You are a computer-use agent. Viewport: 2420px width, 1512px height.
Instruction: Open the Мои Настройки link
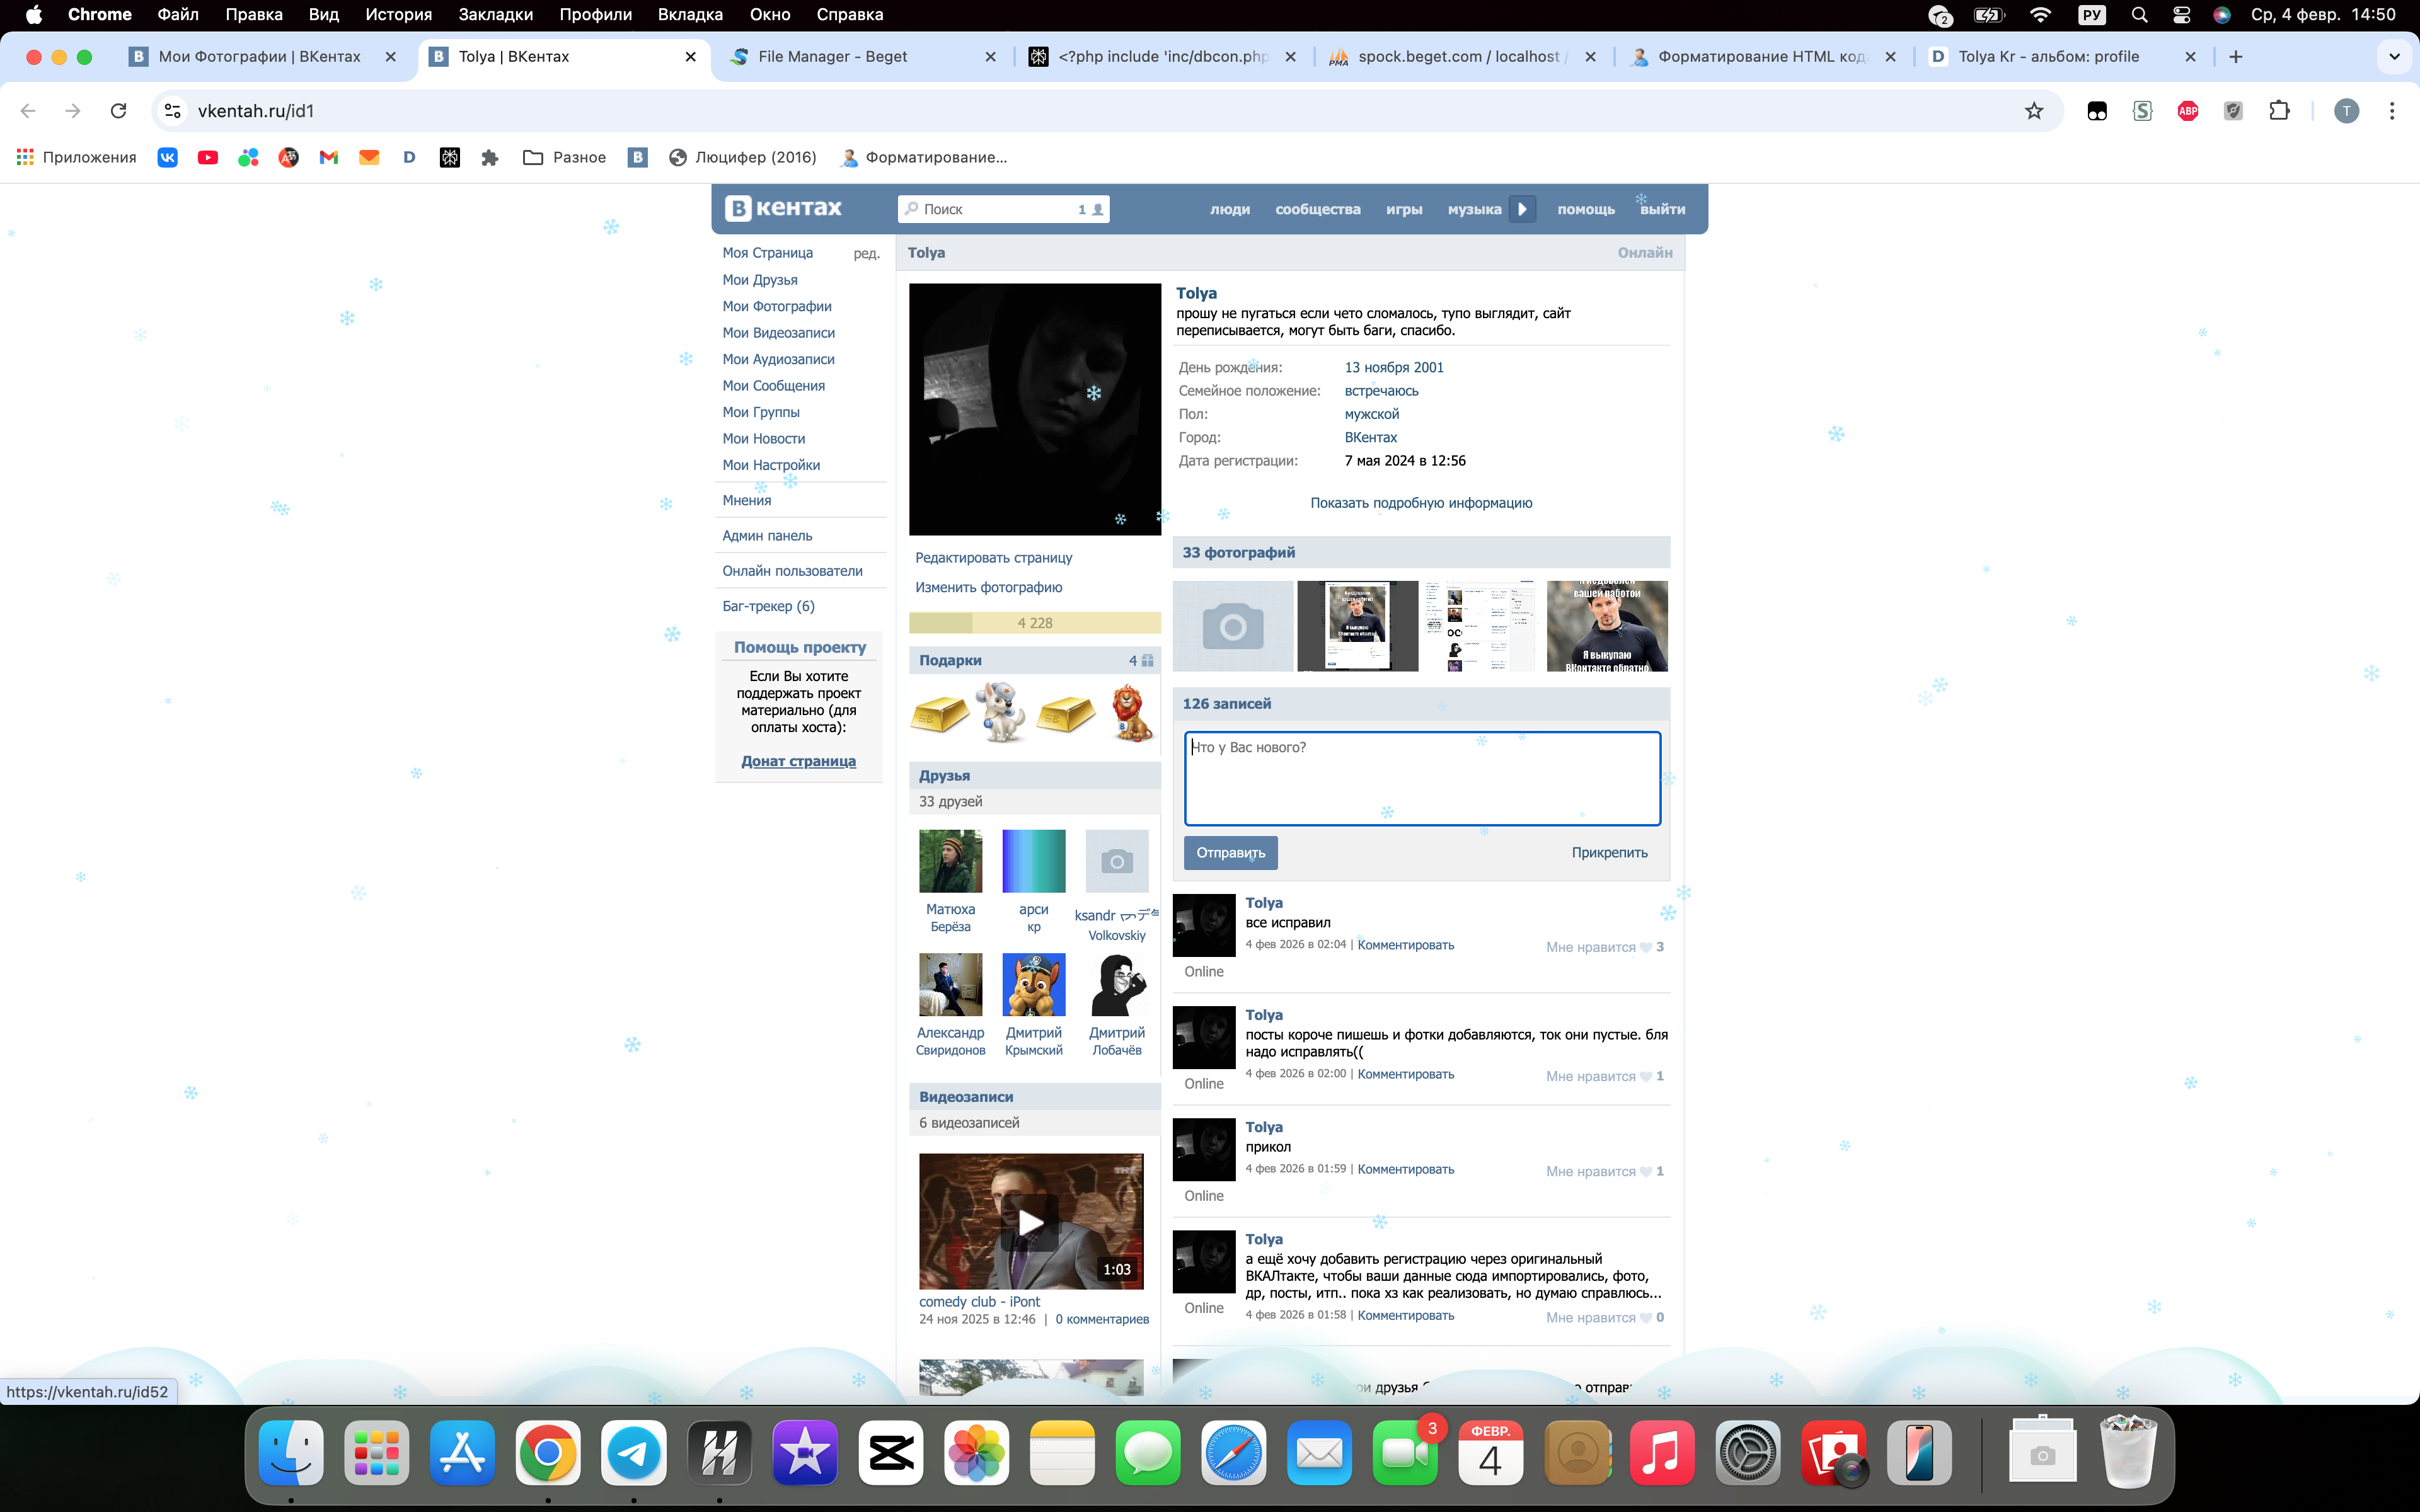771,465
